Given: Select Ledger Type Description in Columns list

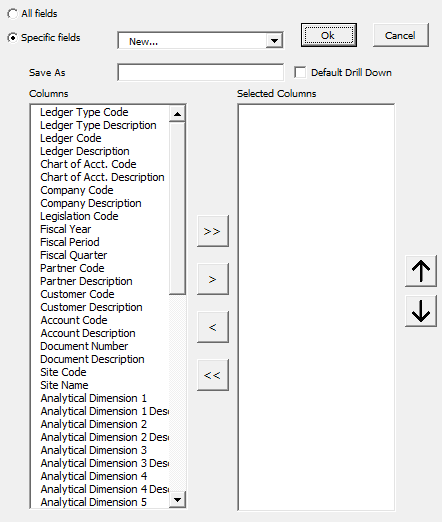Looking at the screenshot, I should point(99,125).
